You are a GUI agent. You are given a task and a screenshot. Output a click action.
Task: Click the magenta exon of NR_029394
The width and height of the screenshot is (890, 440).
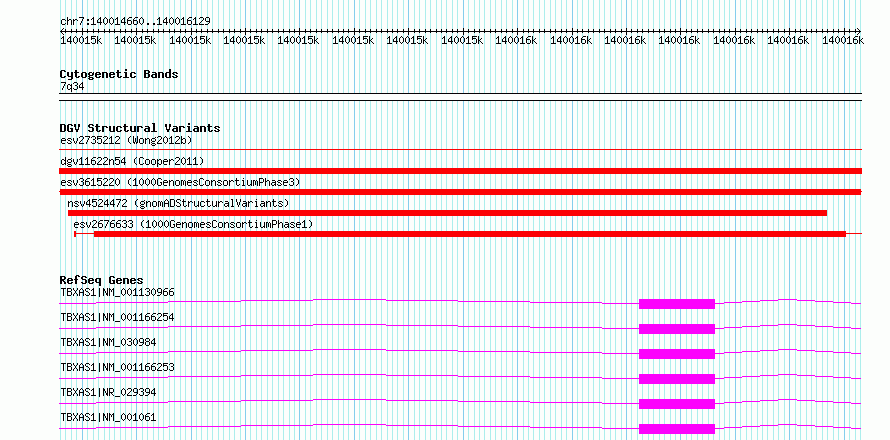pyautogui.click(x=677, y=404)
